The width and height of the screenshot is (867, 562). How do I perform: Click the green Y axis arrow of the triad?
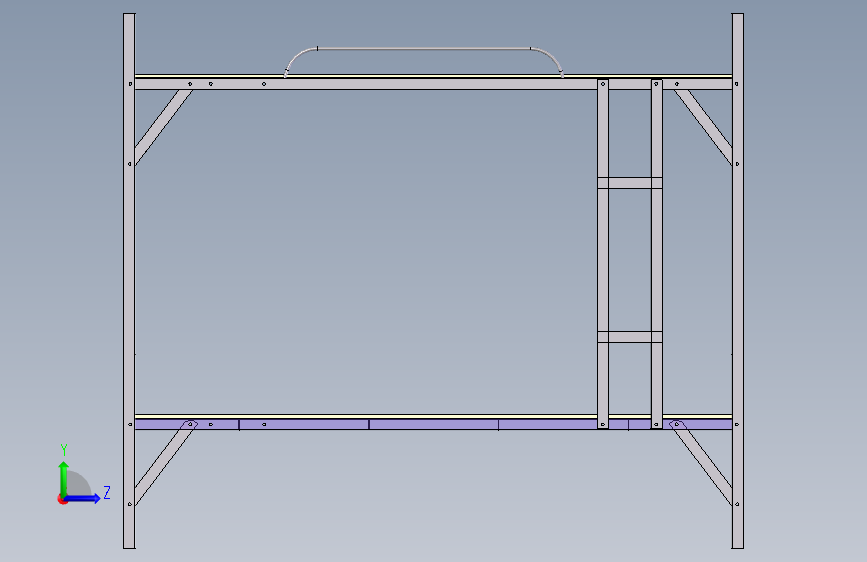coord(64,478)
